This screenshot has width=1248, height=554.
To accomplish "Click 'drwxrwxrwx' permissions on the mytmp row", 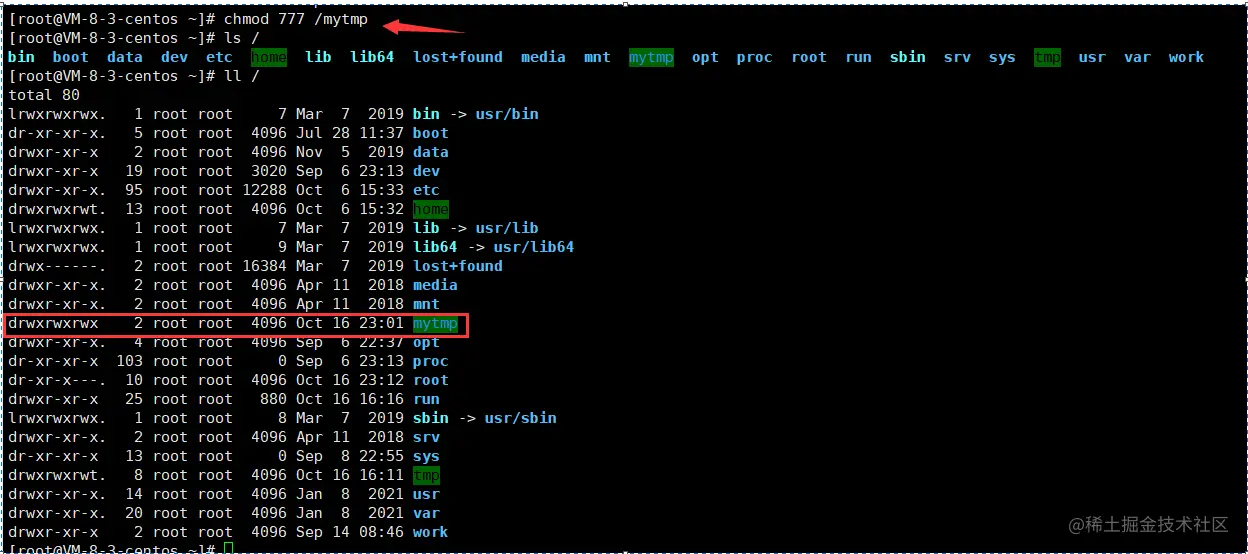I will (53, 323).
